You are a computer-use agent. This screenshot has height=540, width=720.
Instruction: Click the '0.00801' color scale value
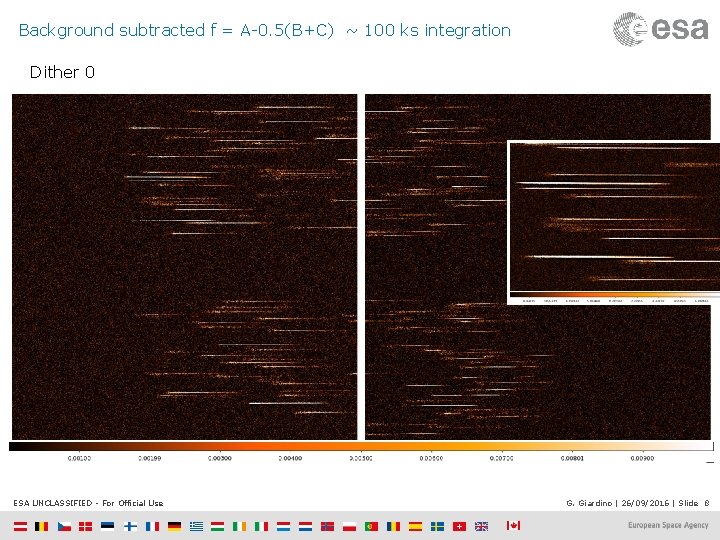tap(572, 458)
